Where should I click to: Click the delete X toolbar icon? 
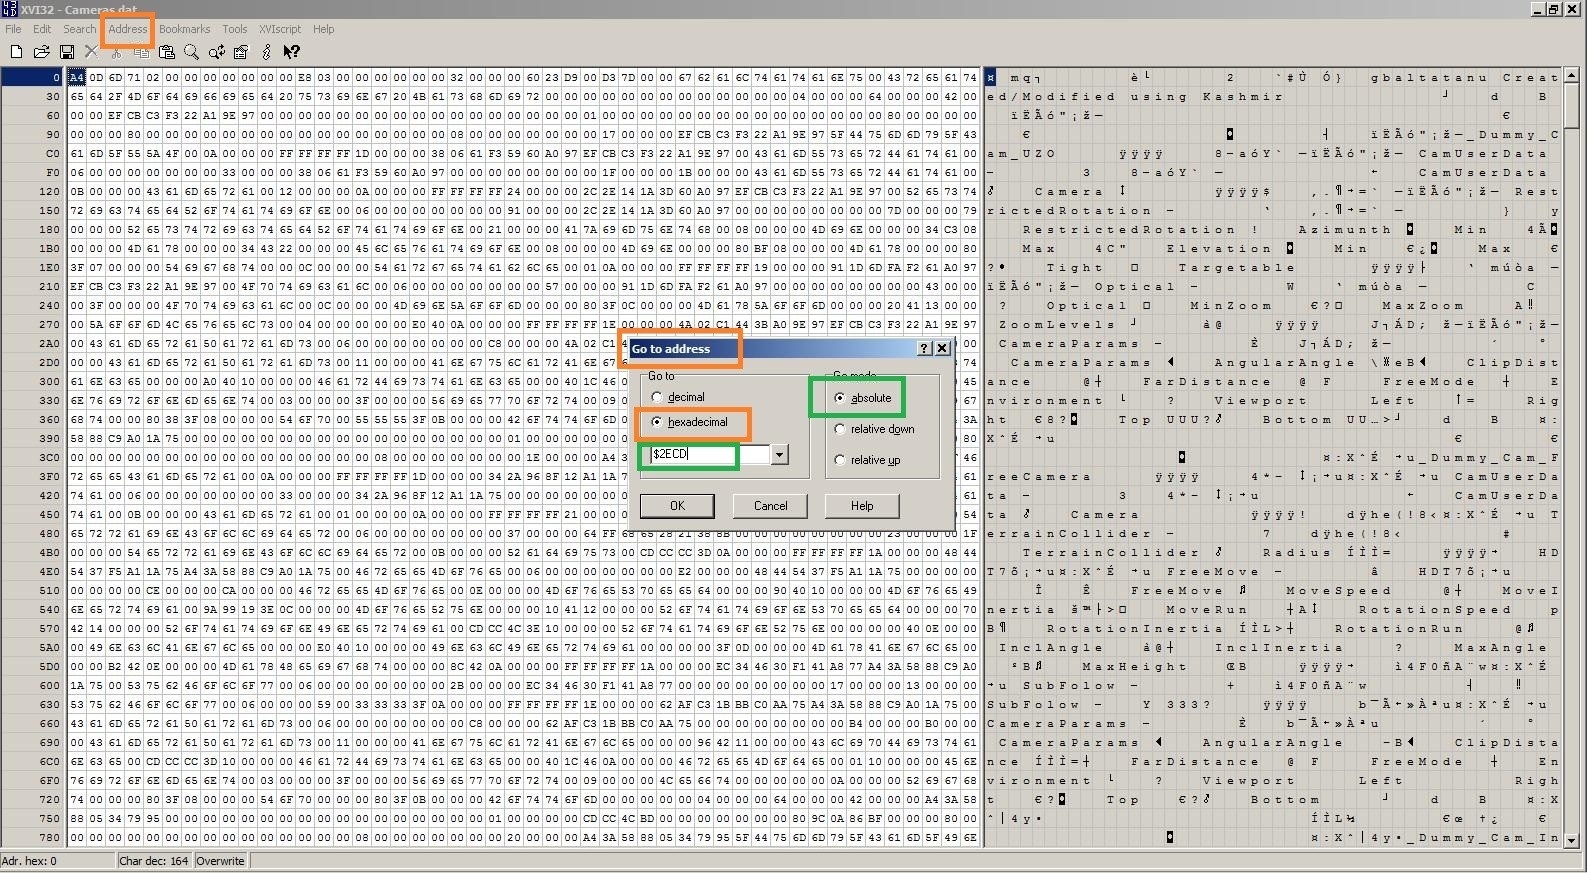[91, 52]
